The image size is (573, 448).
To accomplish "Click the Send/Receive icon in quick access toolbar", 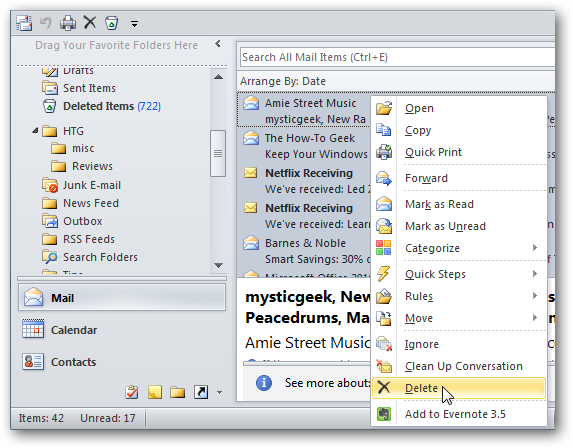I will coord(24,23).
